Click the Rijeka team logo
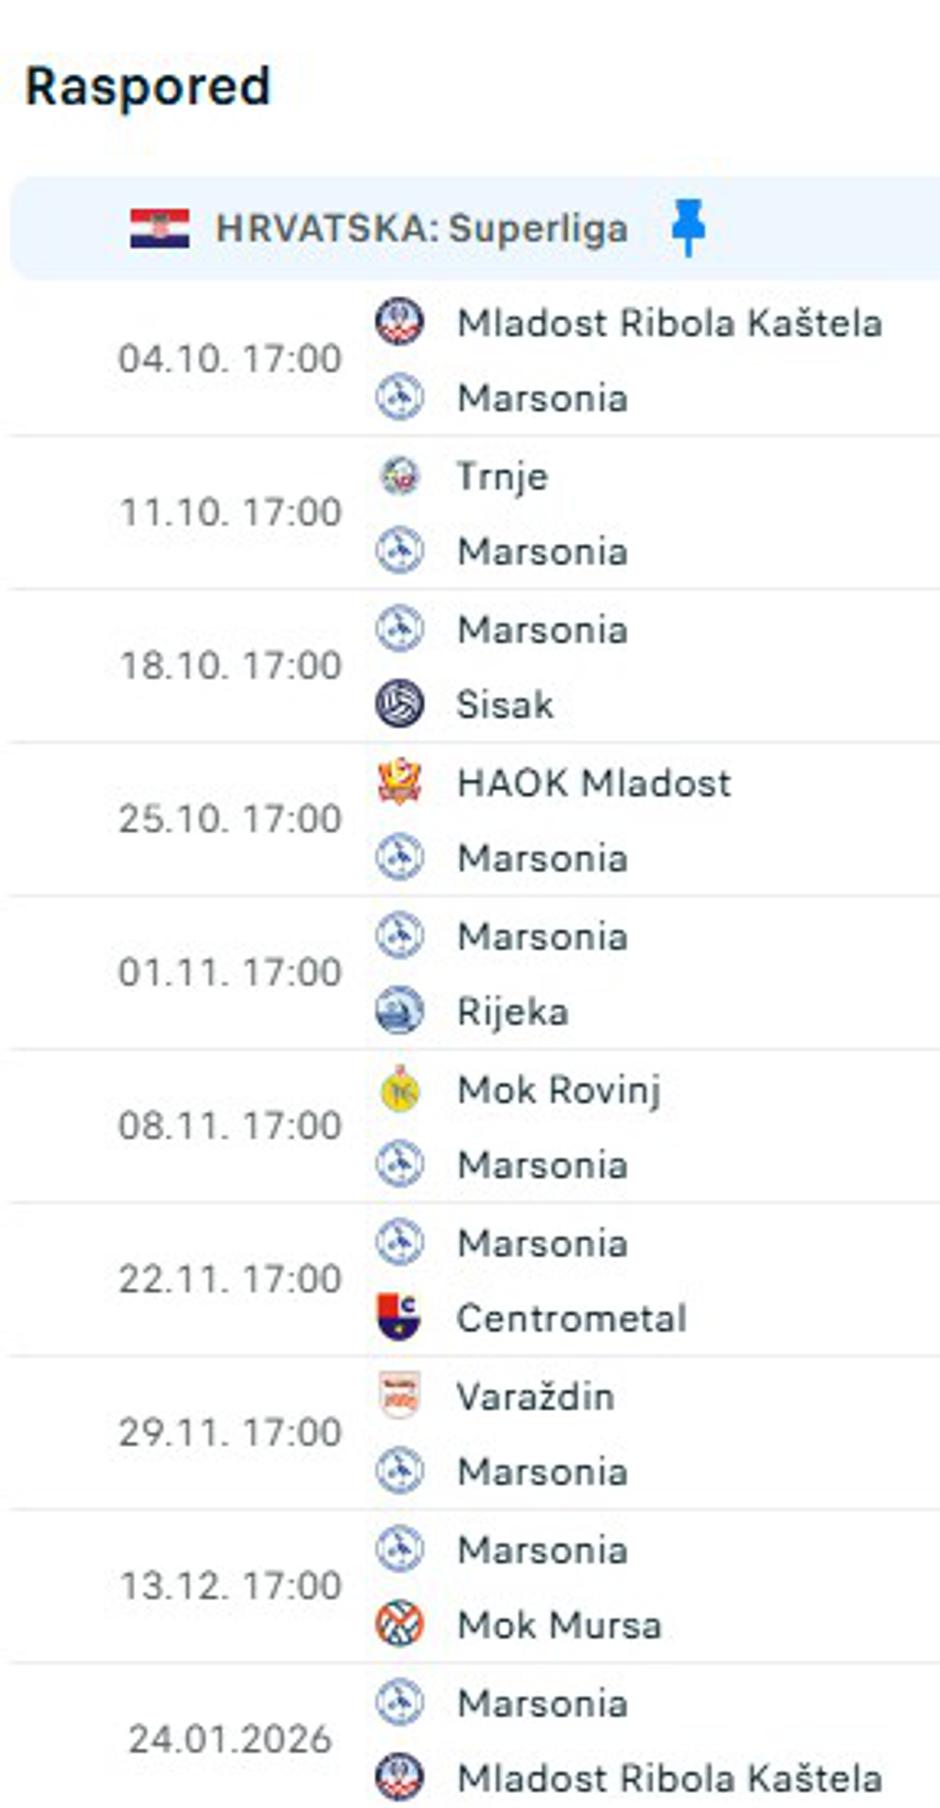940x1808 pixels. pyautogui.click(x=400, y=1011)
